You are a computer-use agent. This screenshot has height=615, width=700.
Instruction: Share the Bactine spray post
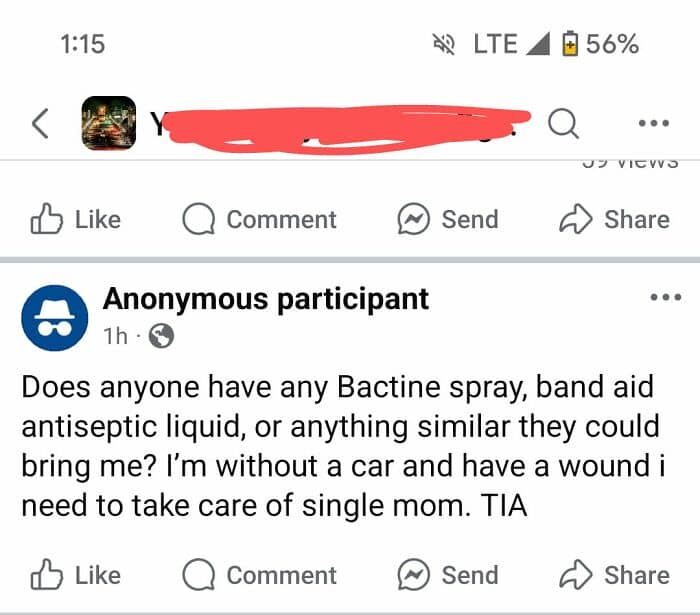point(614,575)
